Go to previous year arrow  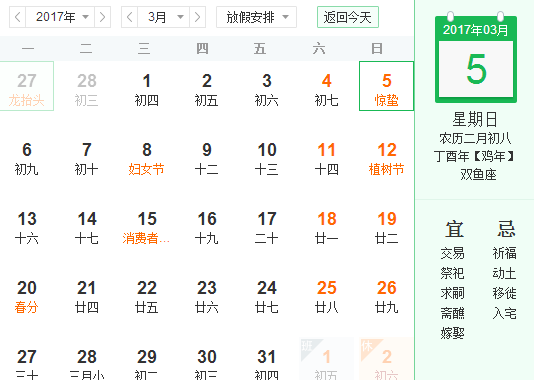pyautogui.click(x=18, y=17)
